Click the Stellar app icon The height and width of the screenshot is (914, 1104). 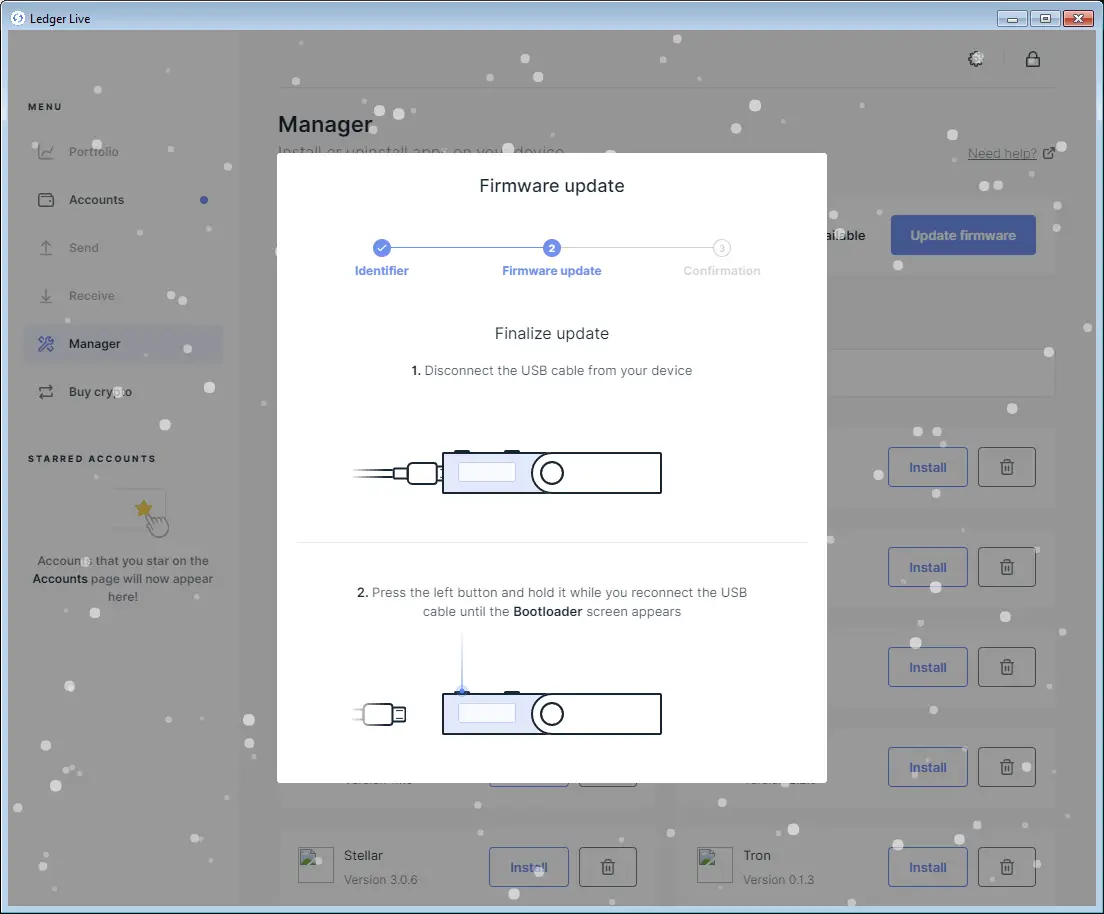click(315, 865)
